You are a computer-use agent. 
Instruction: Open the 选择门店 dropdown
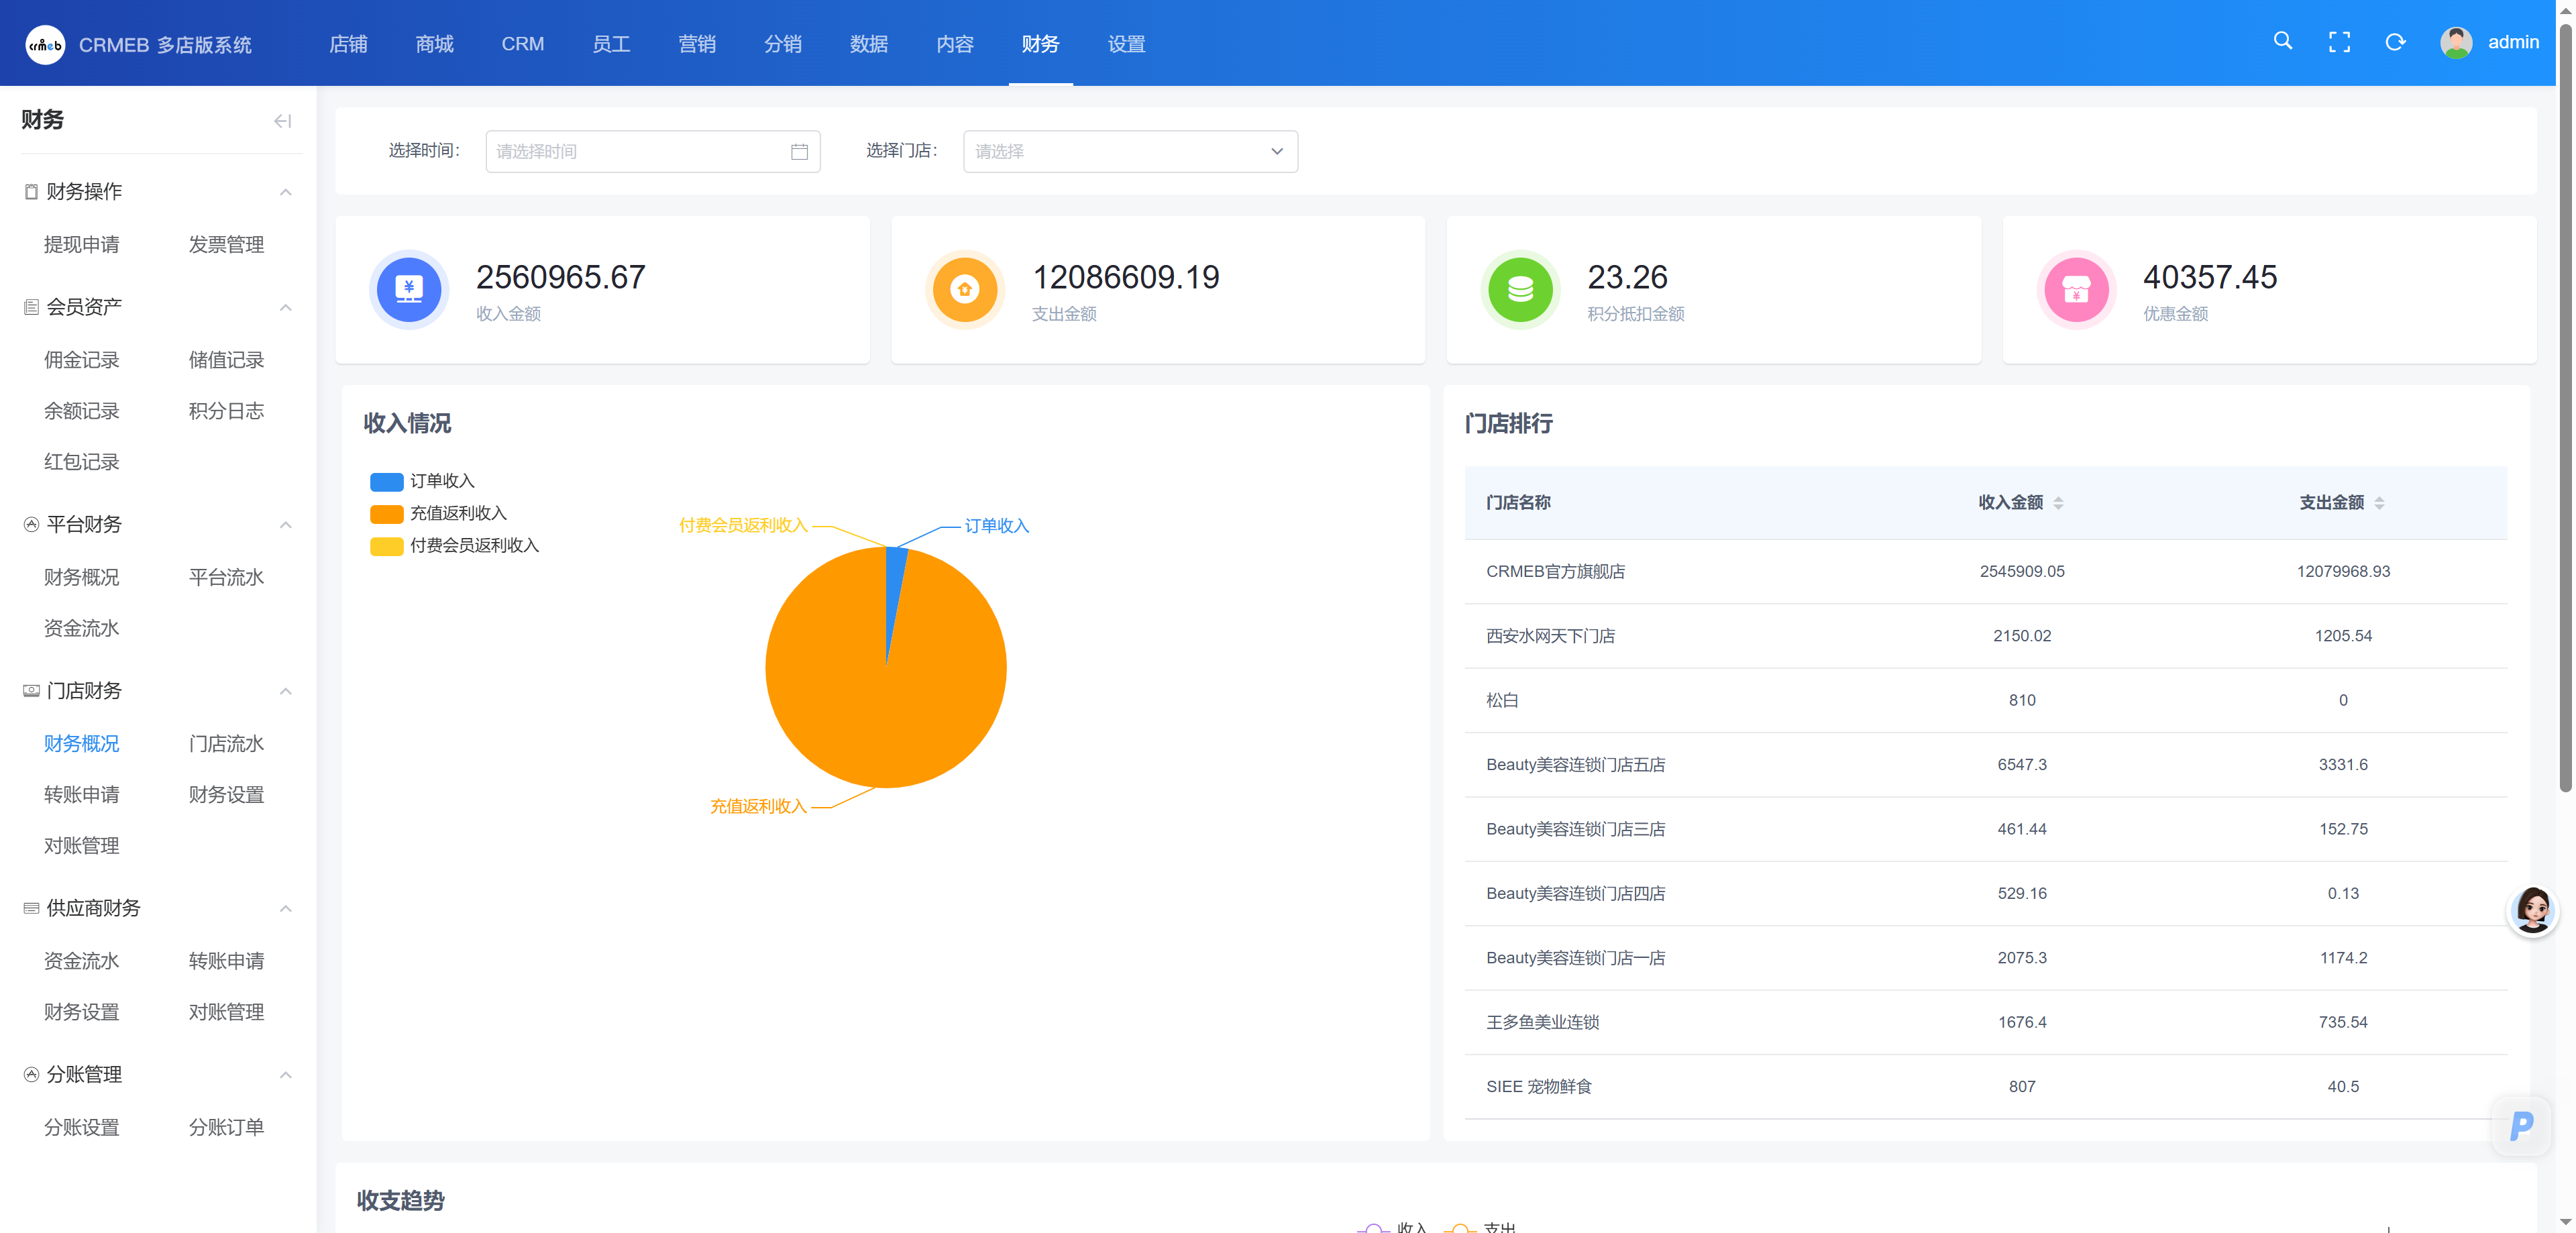click(x=1129, y=152)
